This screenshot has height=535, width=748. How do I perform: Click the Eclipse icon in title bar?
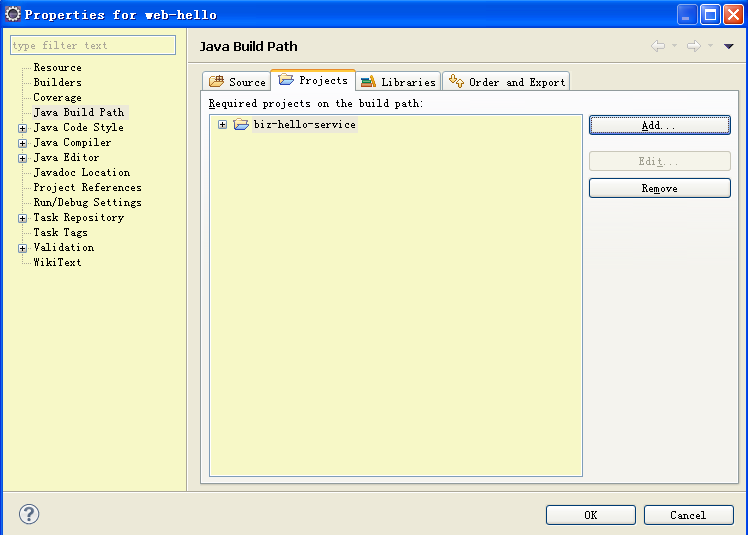coord(13,14)
